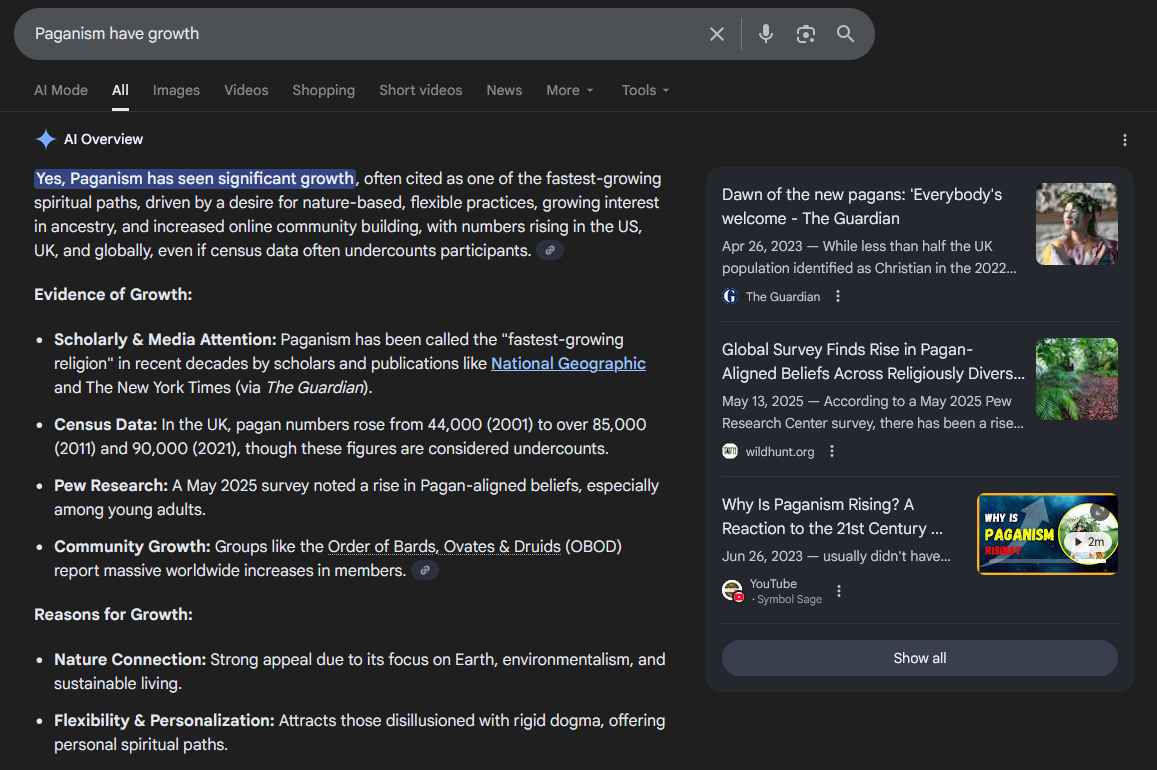Open the News tab
The width and height of the screenshot is (1157, 770).
[504, 90]
